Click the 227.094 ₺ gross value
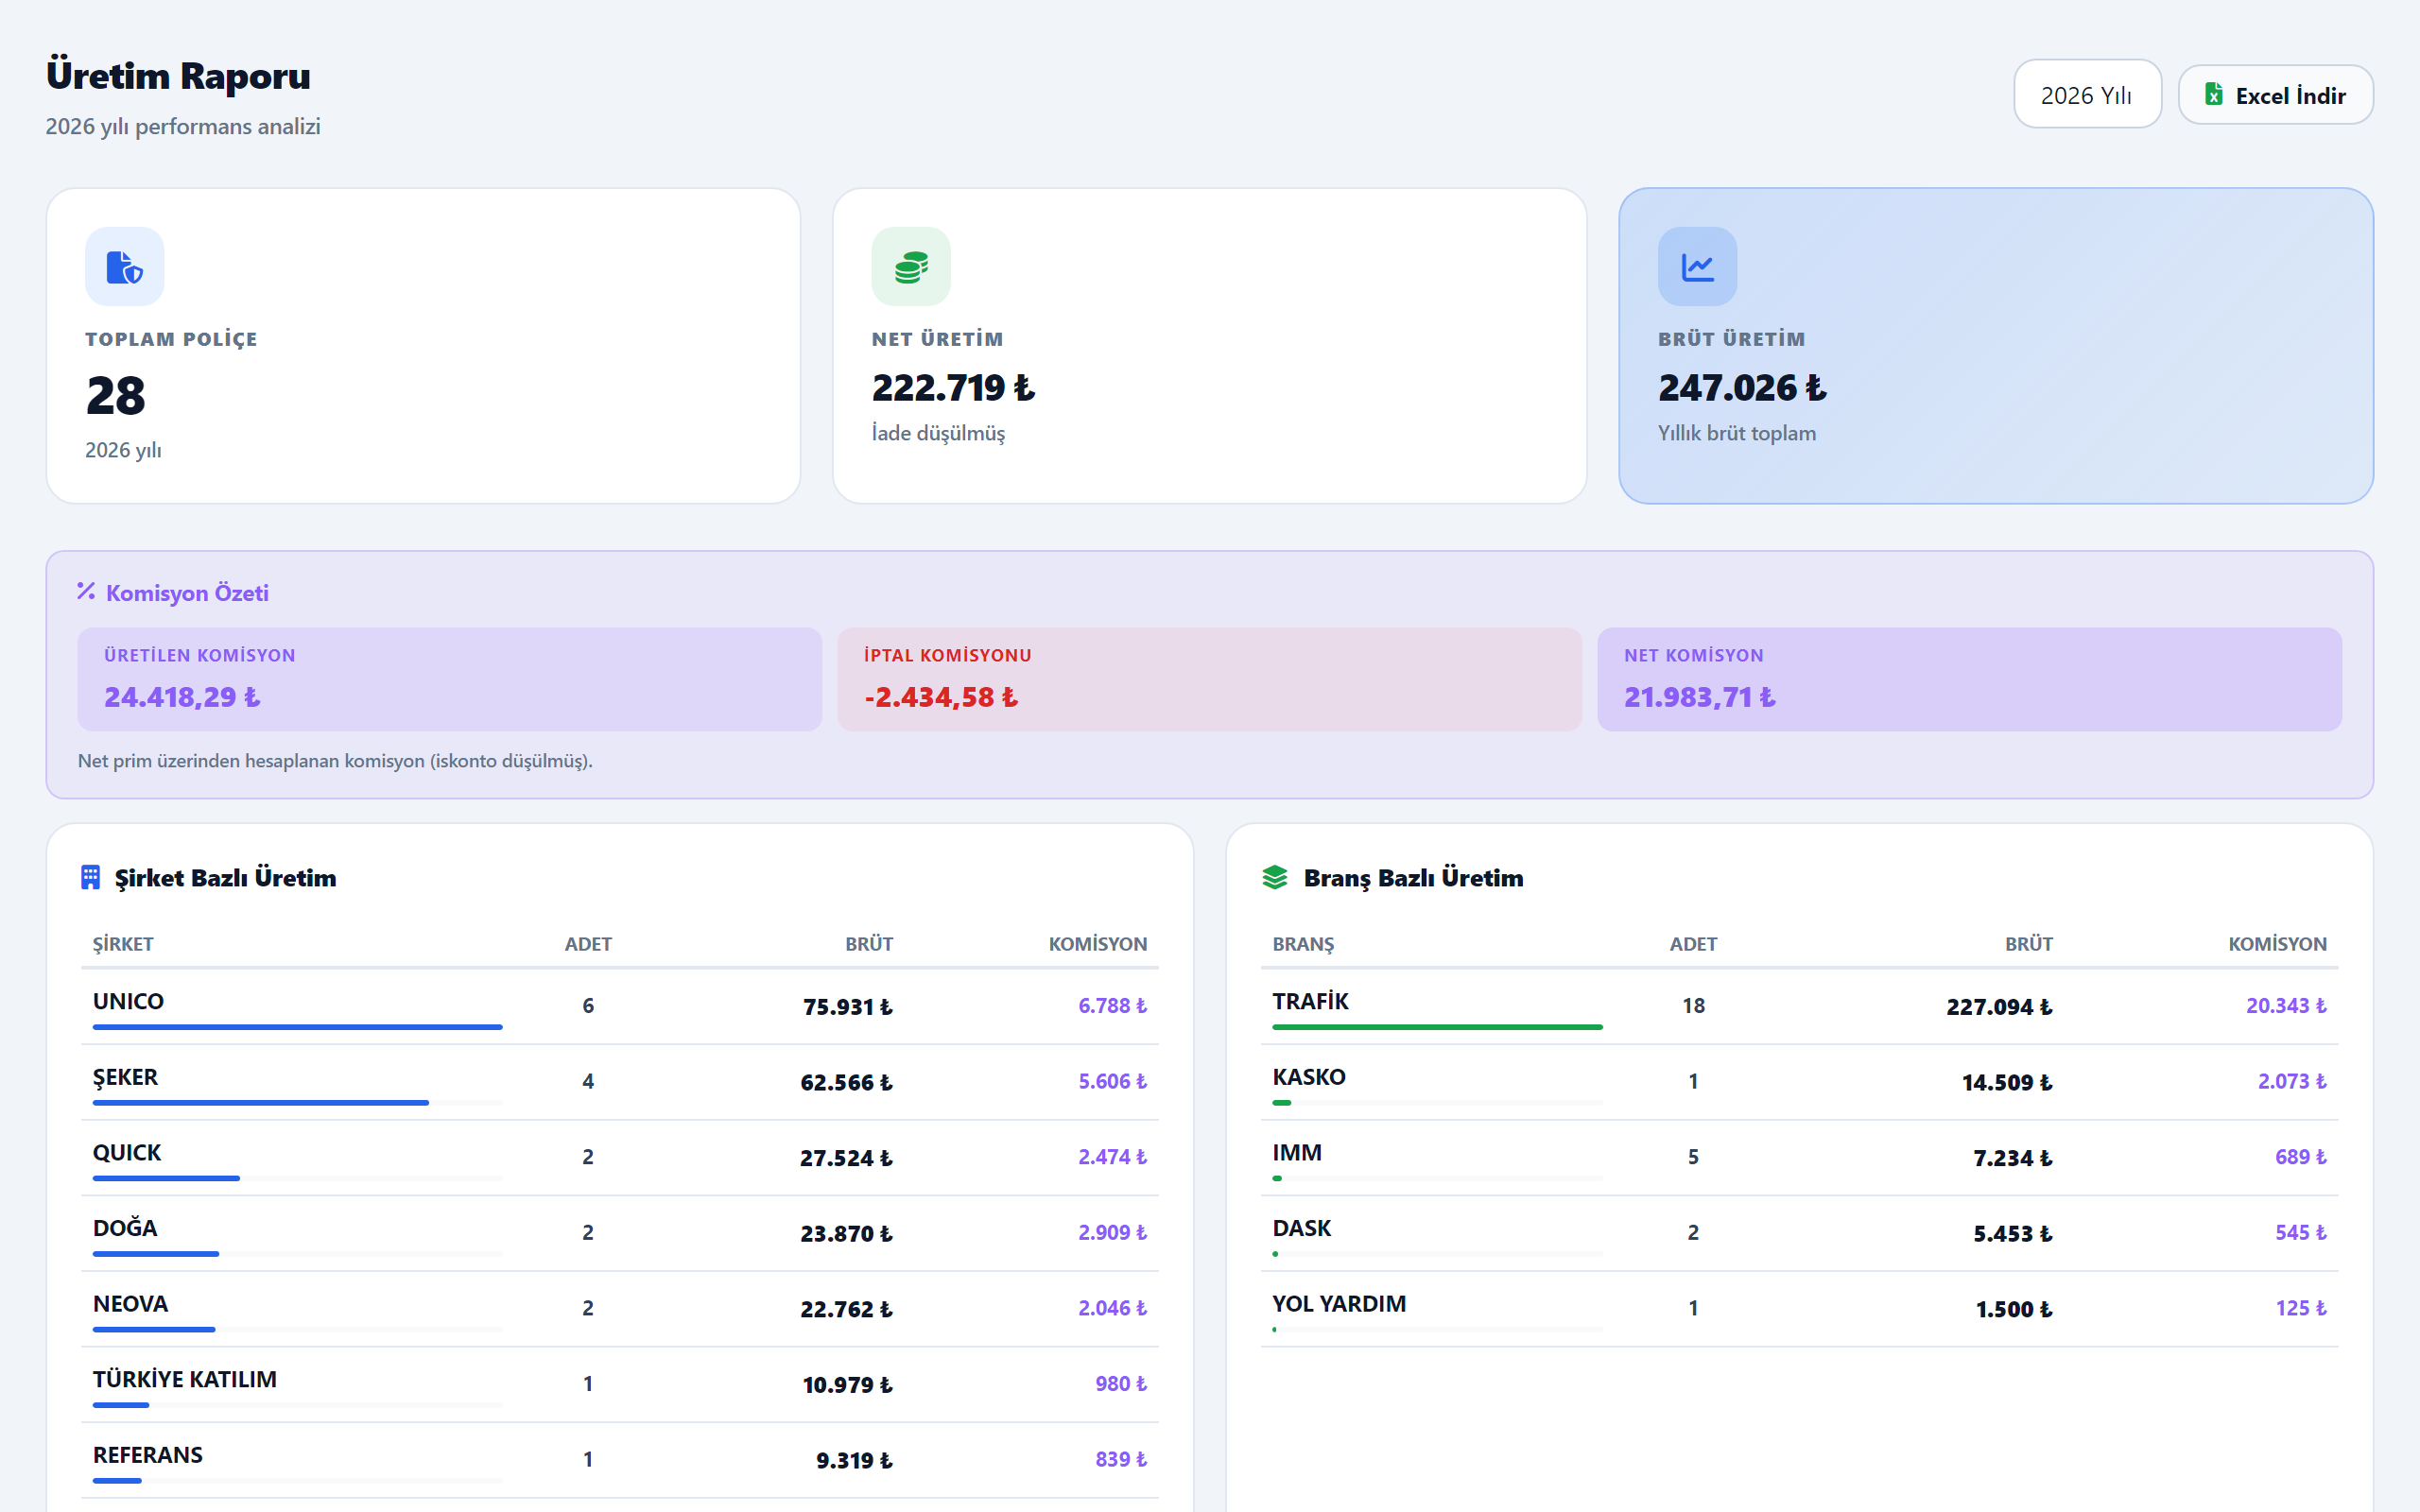2420x1512 pixels. (1999, 1006)
